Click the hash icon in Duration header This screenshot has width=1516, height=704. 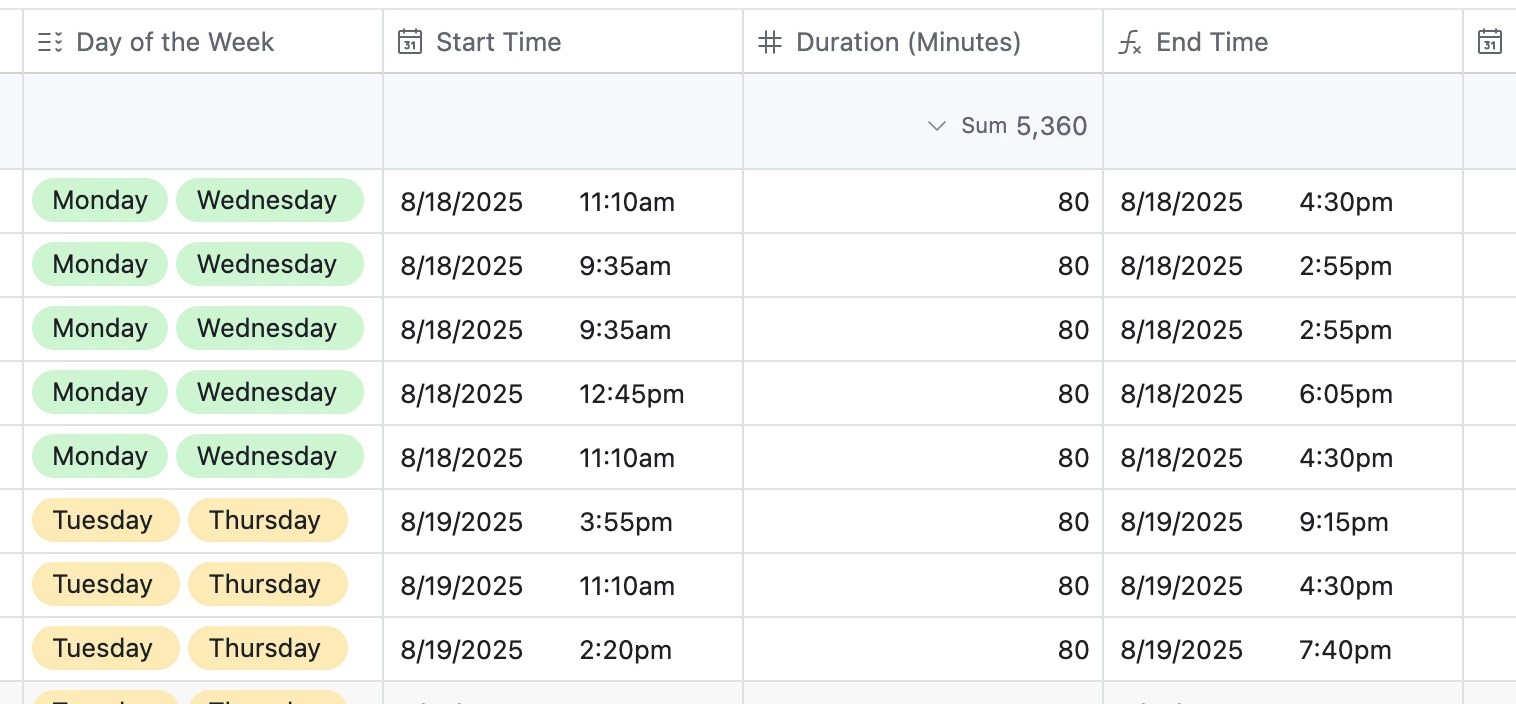pyautogui.click(x=769, y=42)
